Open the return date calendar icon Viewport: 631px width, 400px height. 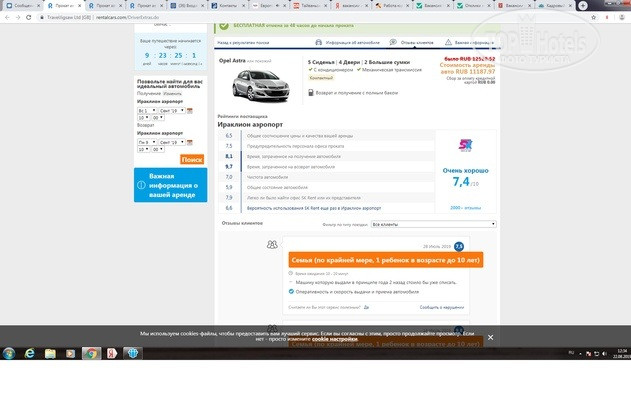click(188, 143)
